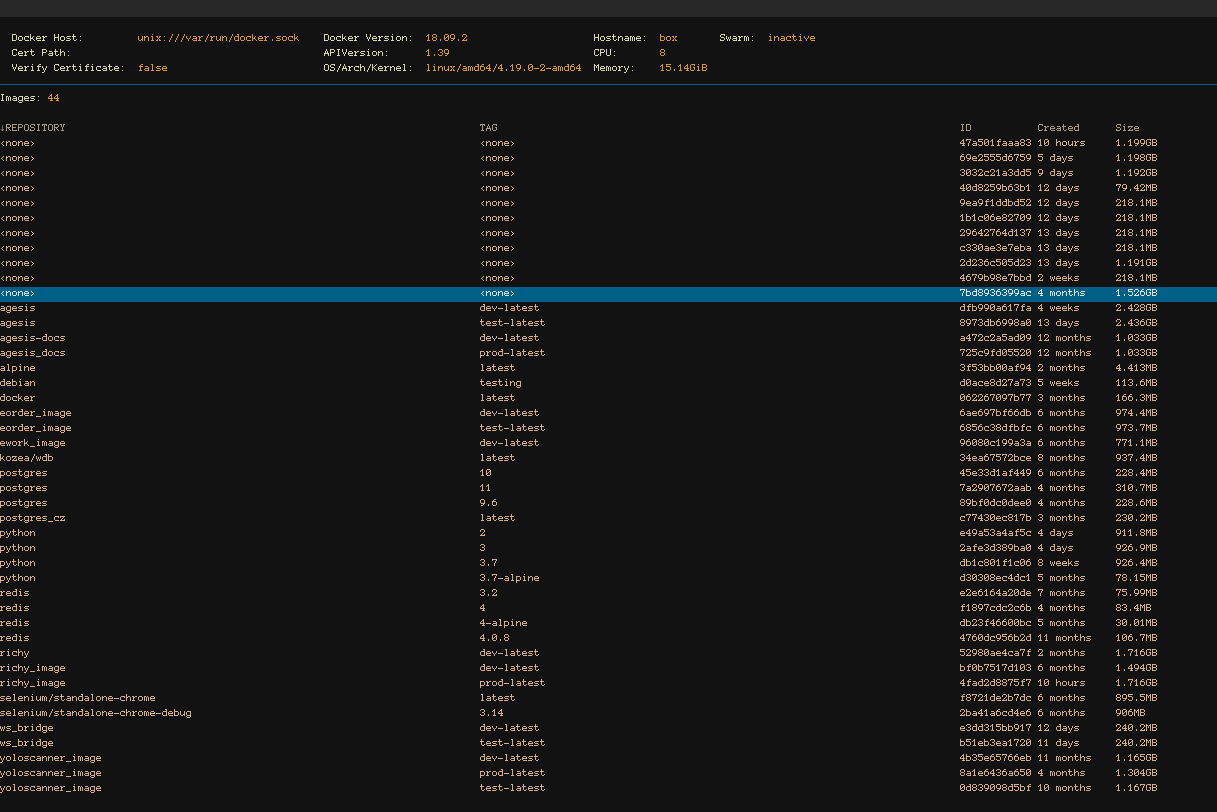Select the image row with ID 40d8259b63b1
The image size is (1217, 812).
(x=608, y=188)
